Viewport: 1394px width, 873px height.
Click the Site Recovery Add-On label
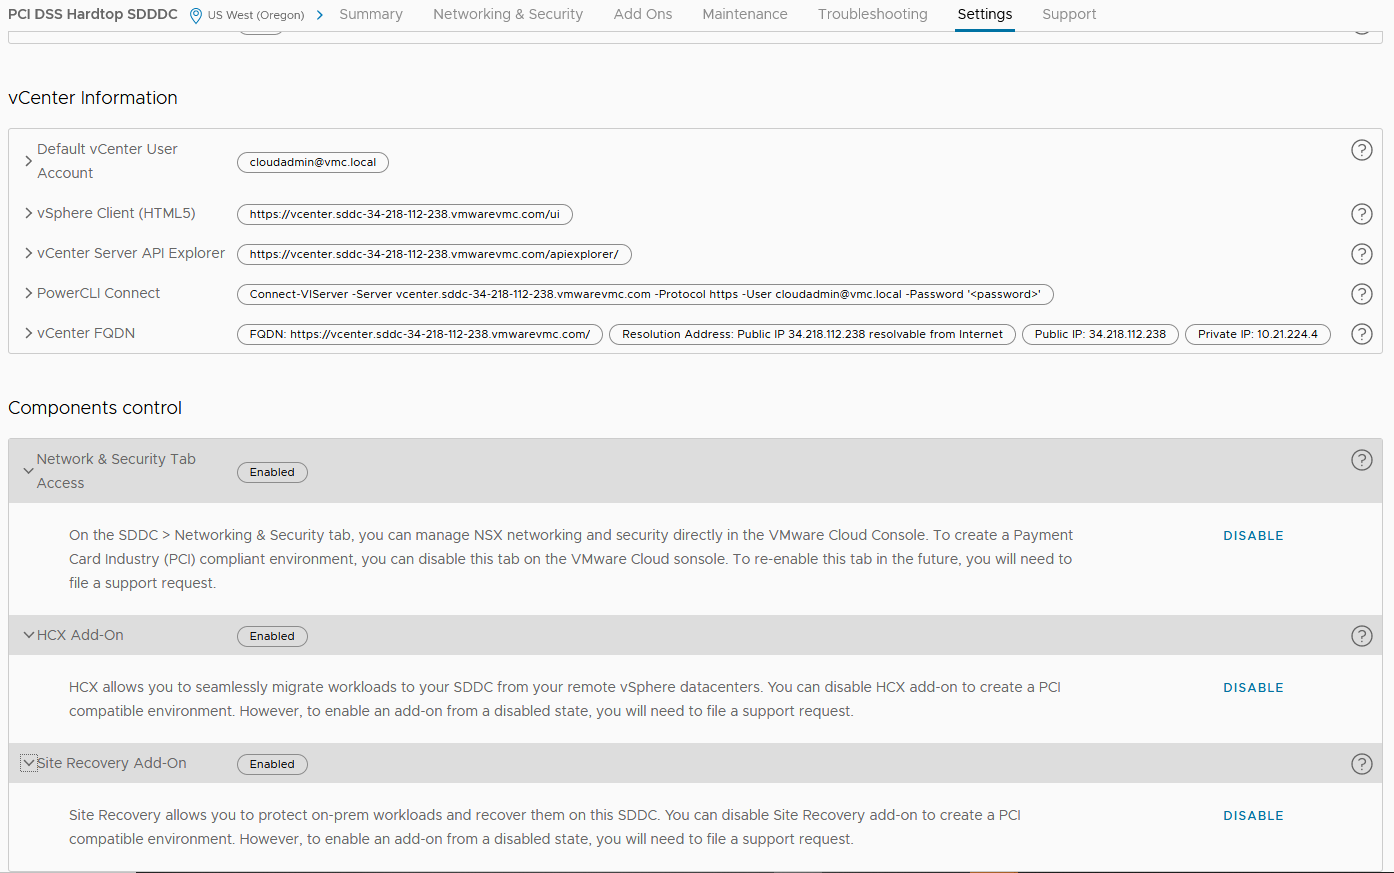coord(112,763)
